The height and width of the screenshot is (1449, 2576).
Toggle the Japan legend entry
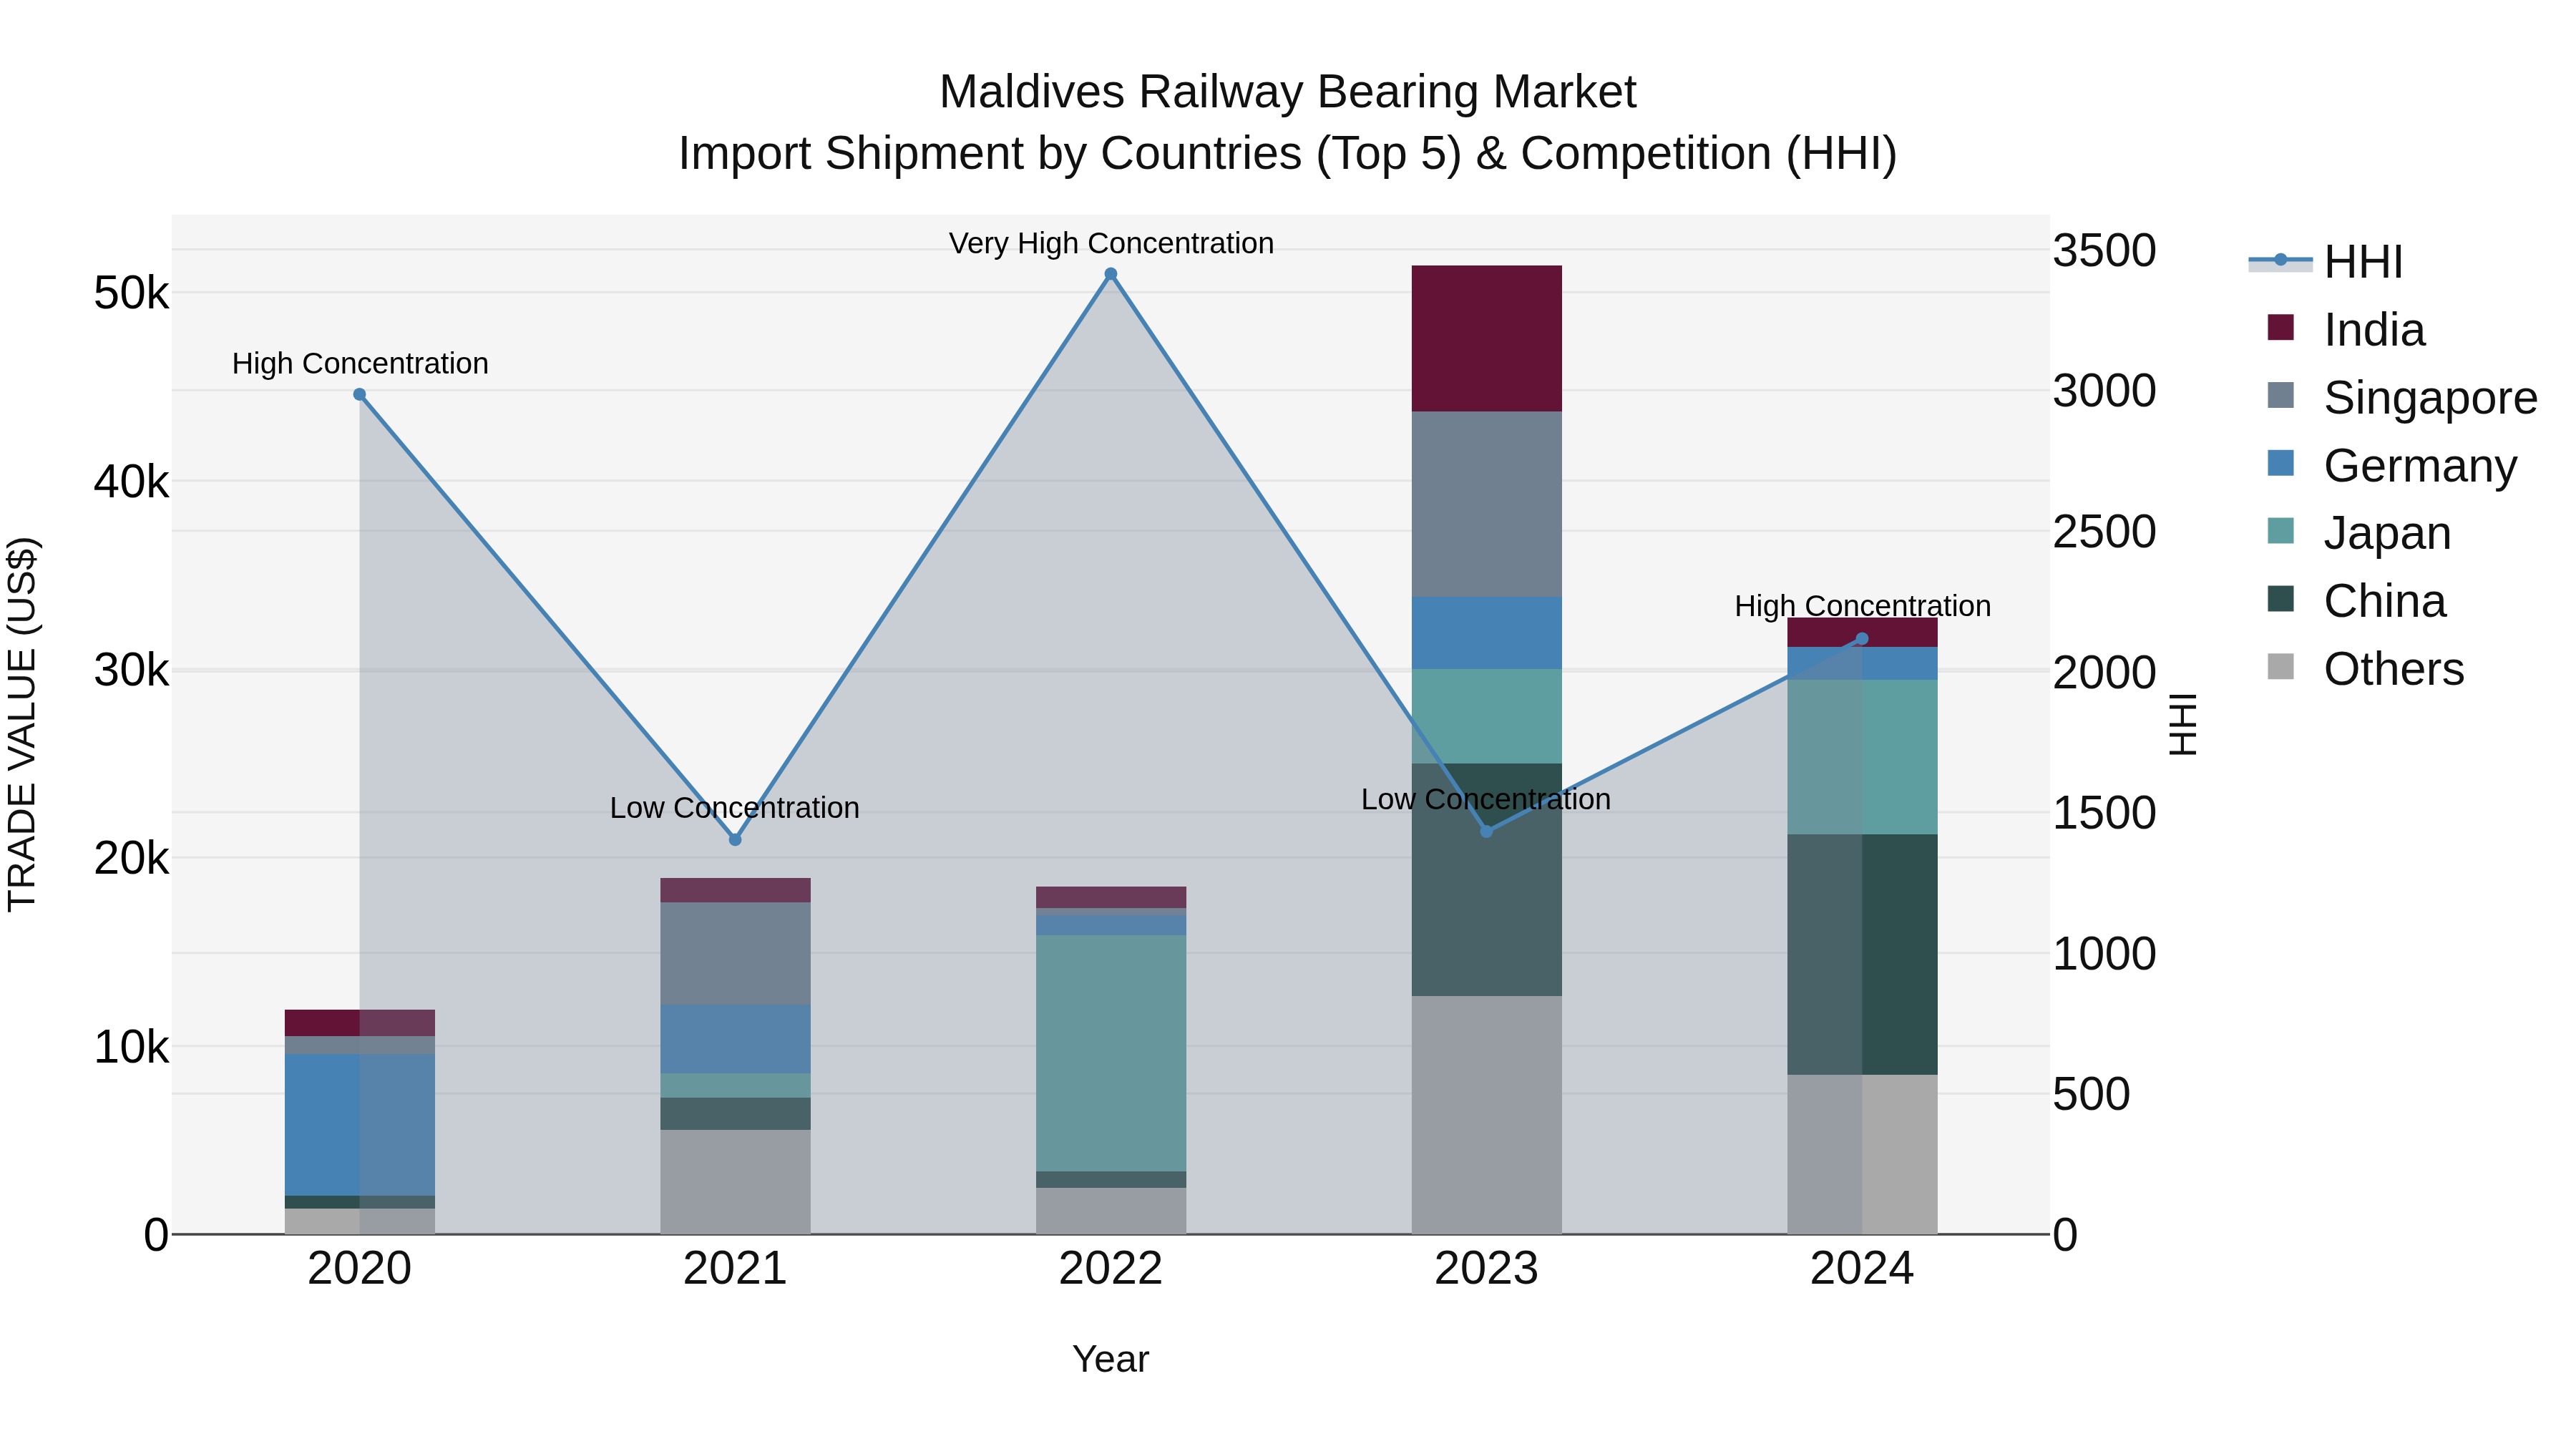tap(2359, 533)
